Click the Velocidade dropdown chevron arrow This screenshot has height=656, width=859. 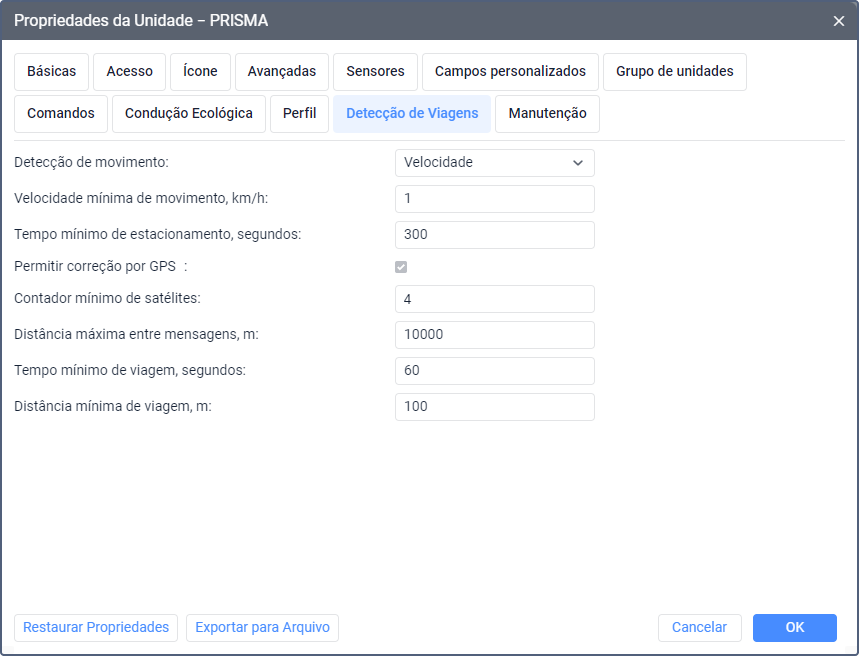point(577,163)
